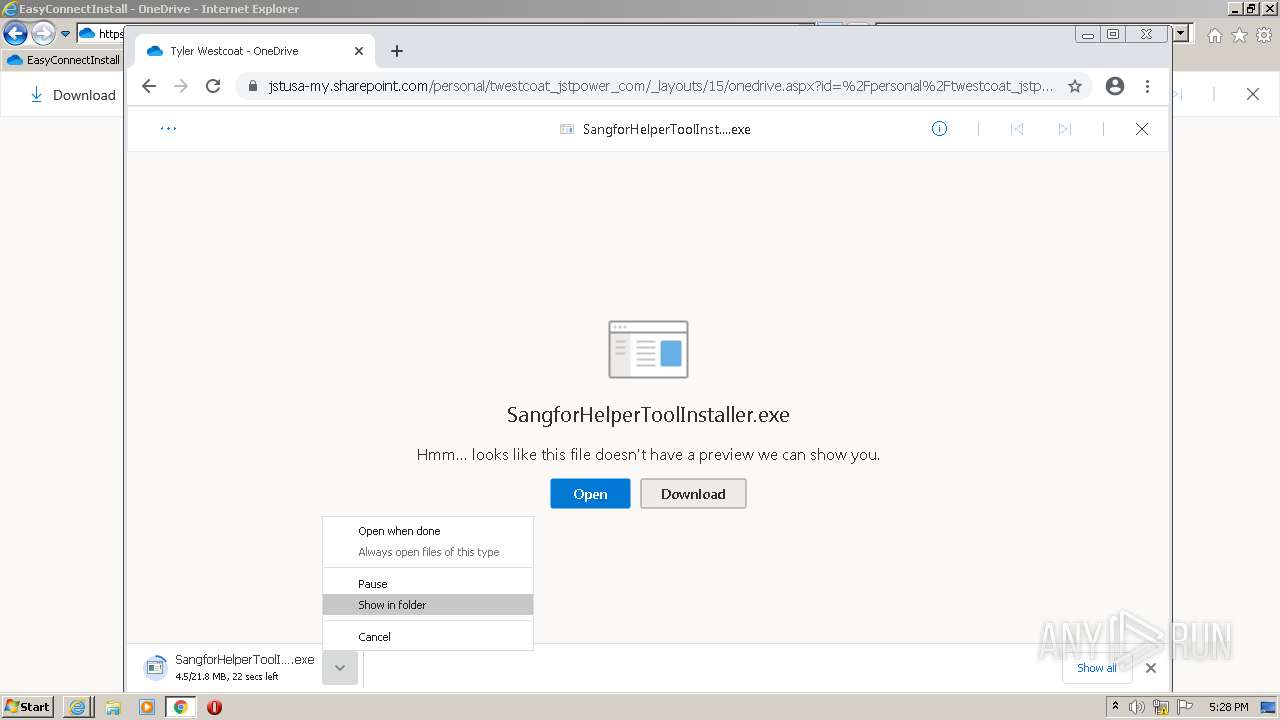The height and width of the screenshot is (720, 1280).
Task: Open the file explorer taskbar icon
Action: click(113, 707)
